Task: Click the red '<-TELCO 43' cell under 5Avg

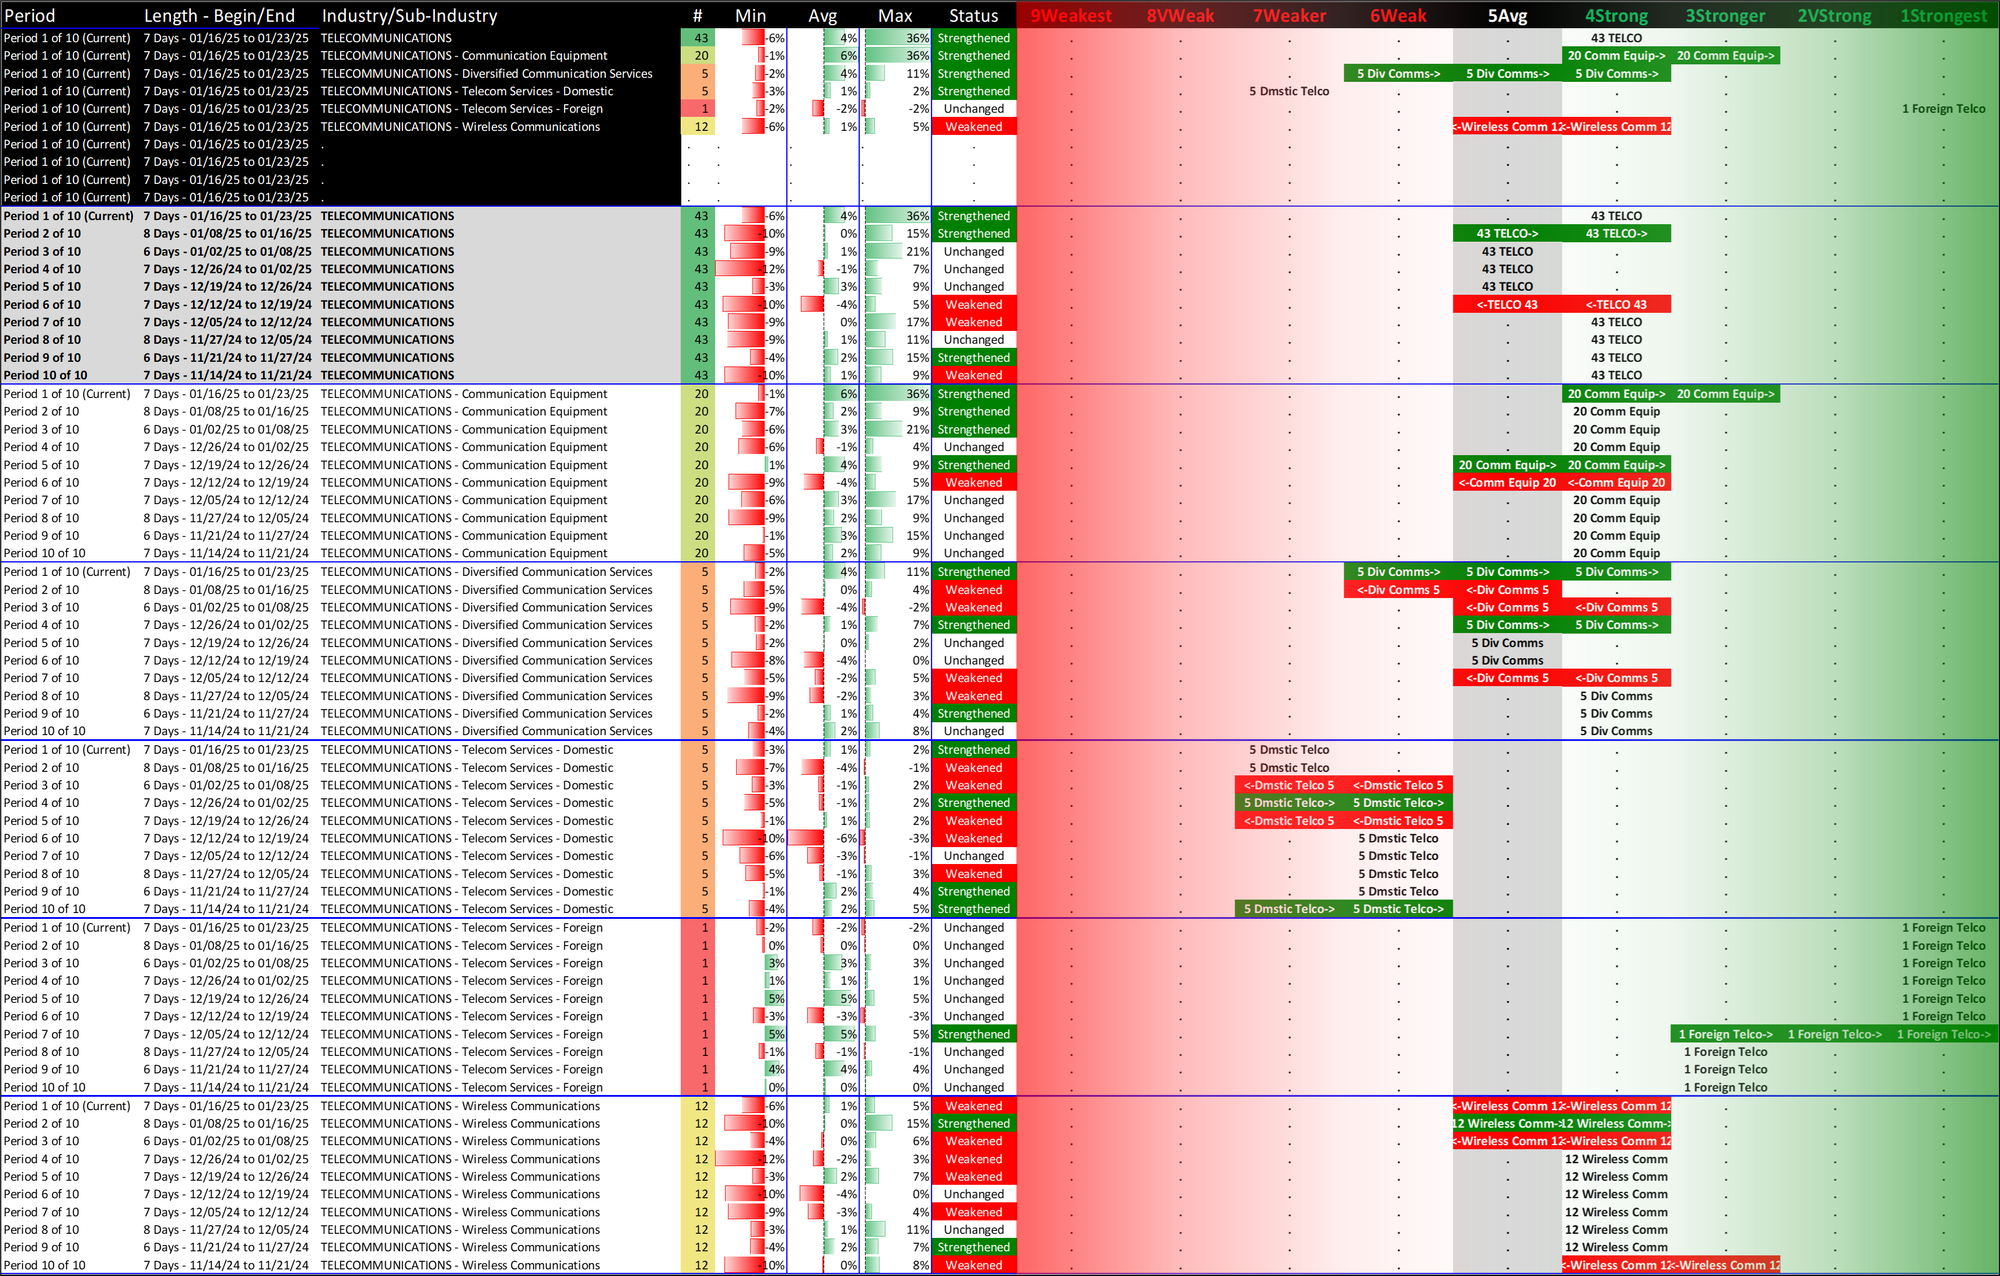Action: click(x=1507, y=305)
